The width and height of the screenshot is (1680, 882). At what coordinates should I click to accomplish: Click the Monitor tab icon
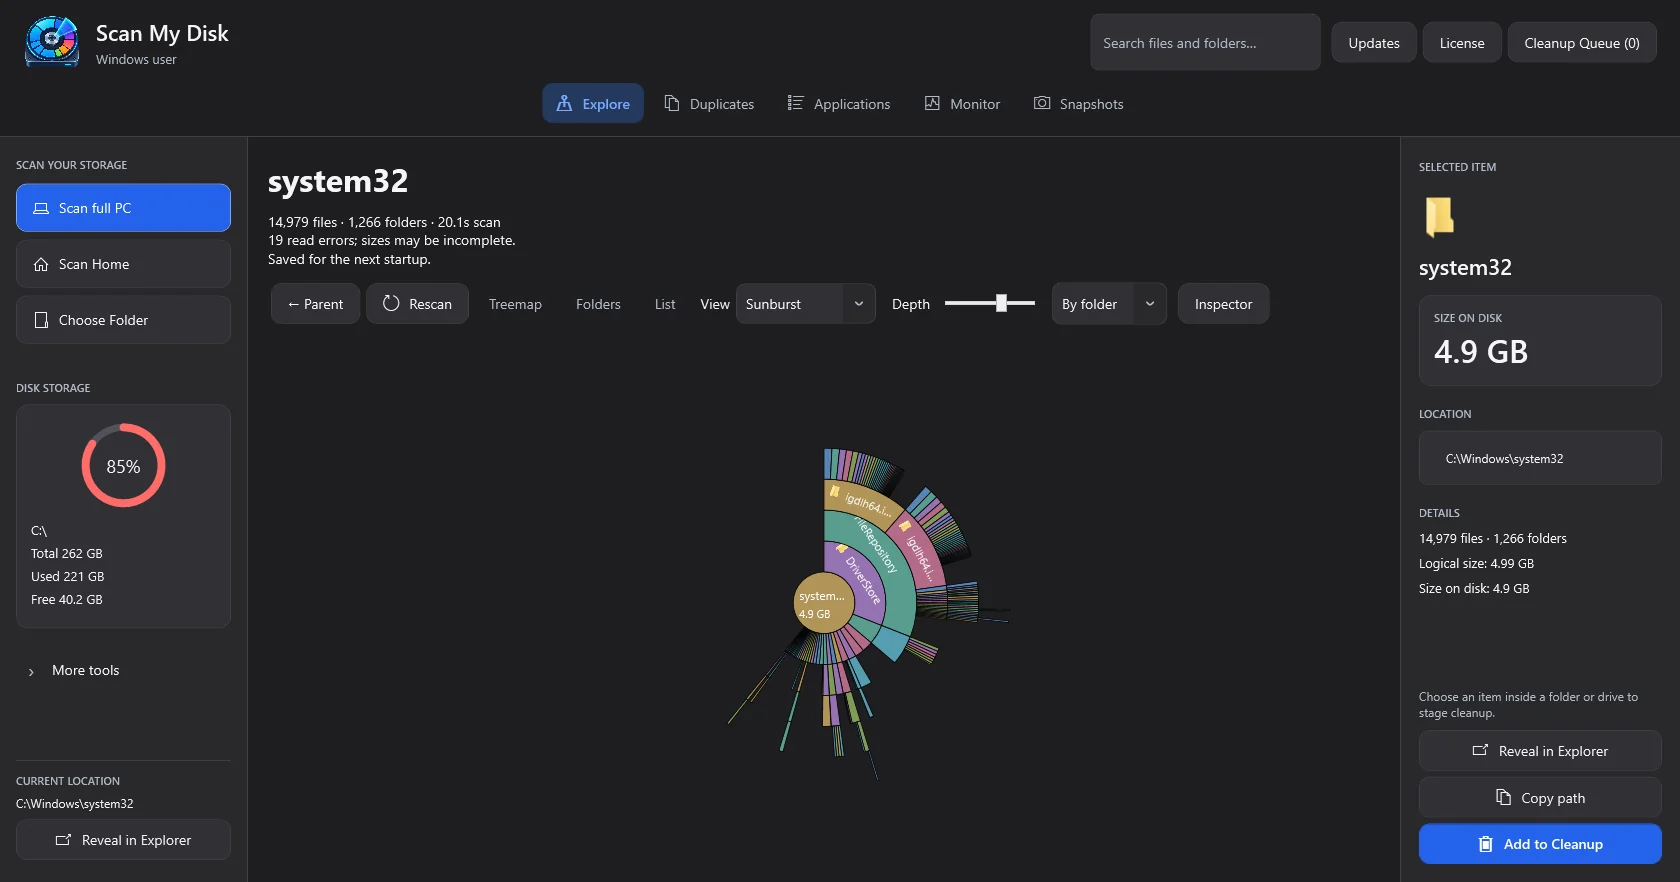point(932,103)
